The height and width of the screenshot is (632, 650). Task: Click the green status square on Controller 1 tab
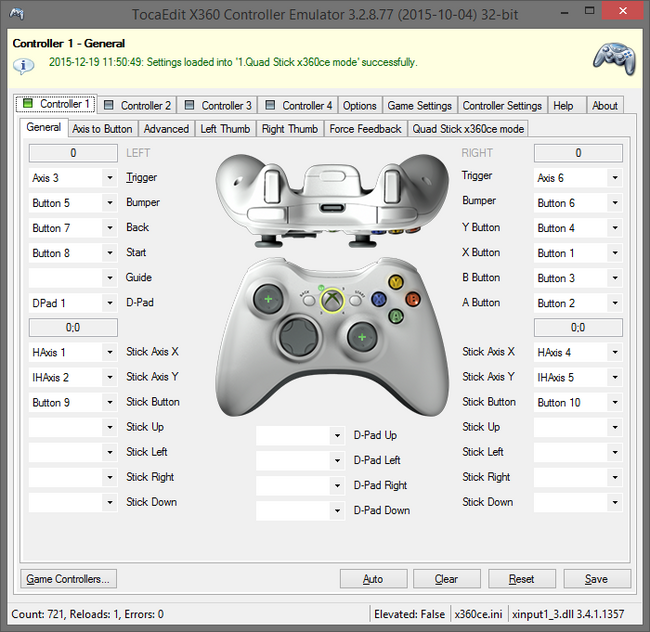[28, 103]
